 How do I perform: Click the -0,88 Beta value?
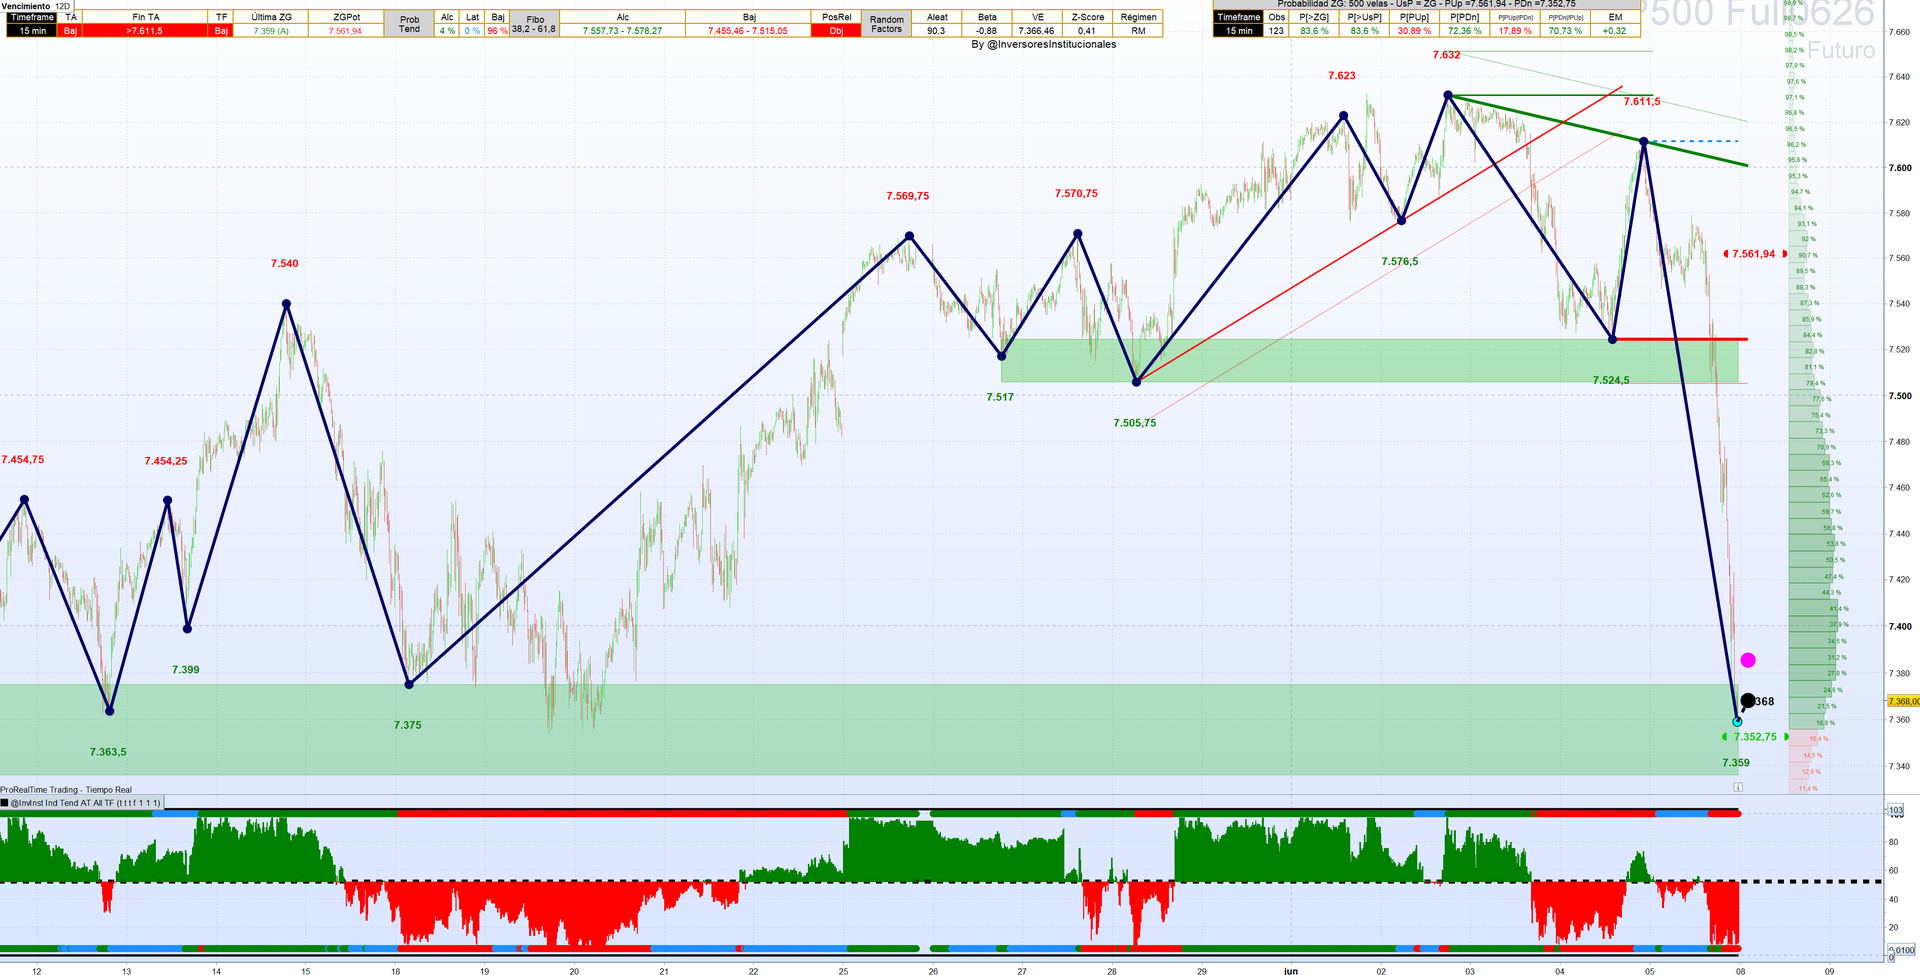987,31
